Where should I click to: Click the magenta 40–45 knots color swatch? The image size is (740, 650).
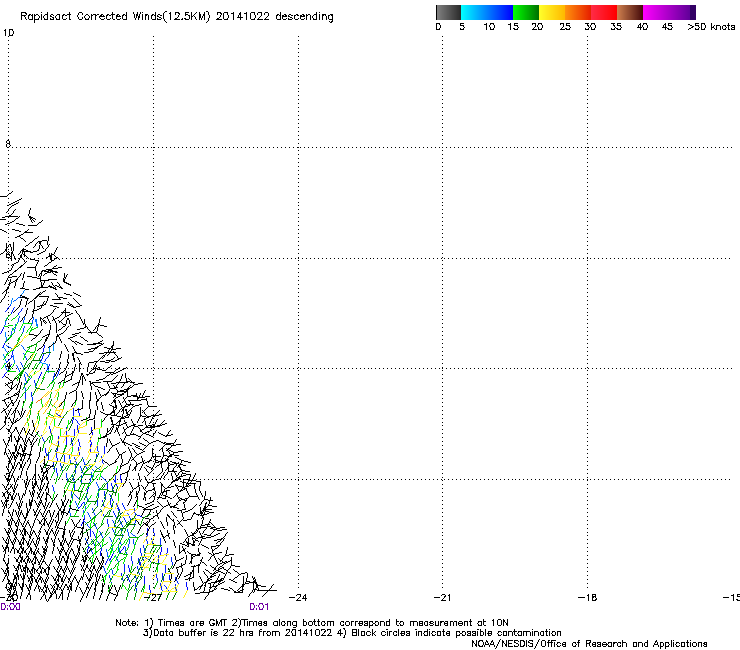point(656,12)
